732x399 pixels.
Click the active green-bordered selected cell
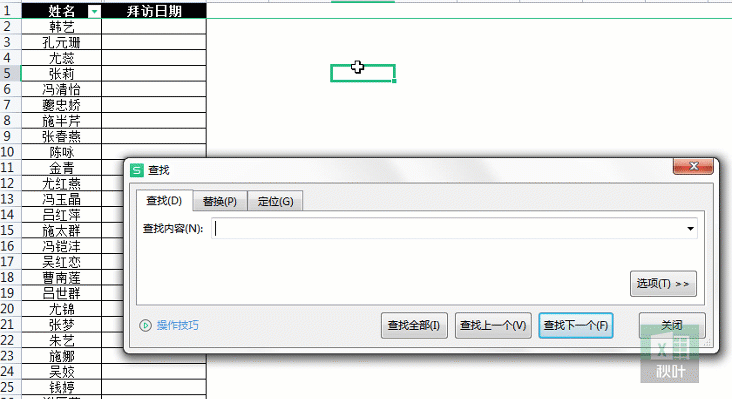click(363, 73)
